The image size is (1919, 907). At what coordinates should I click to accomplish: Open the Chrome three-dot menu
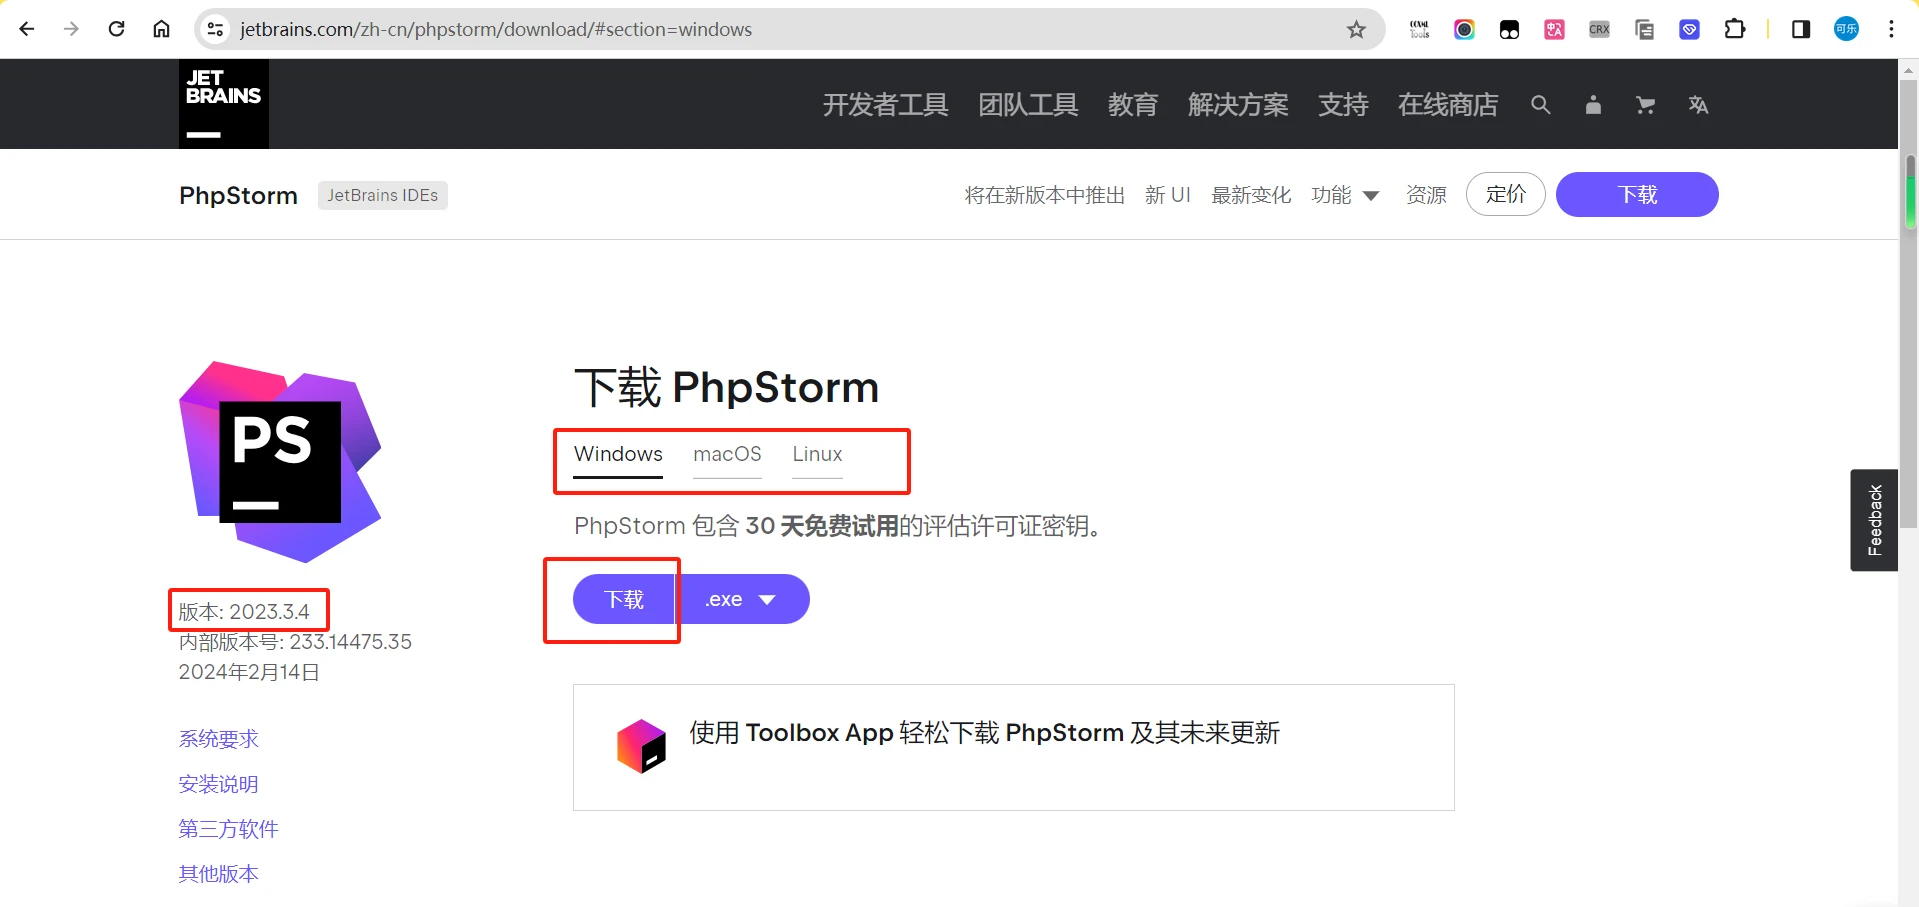pos(1891,29)
